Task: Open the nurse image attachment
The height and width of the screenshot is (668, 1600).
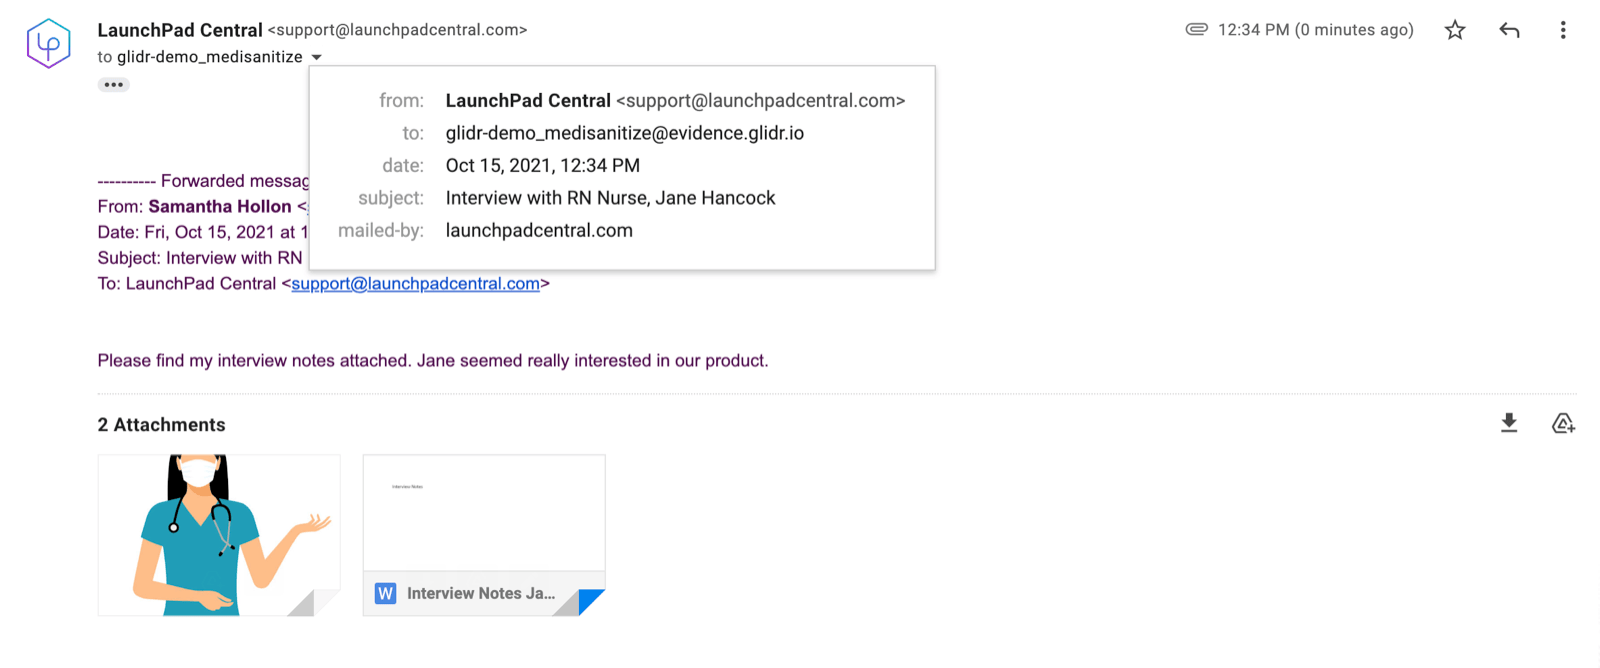Action: [x=219, y=535]
